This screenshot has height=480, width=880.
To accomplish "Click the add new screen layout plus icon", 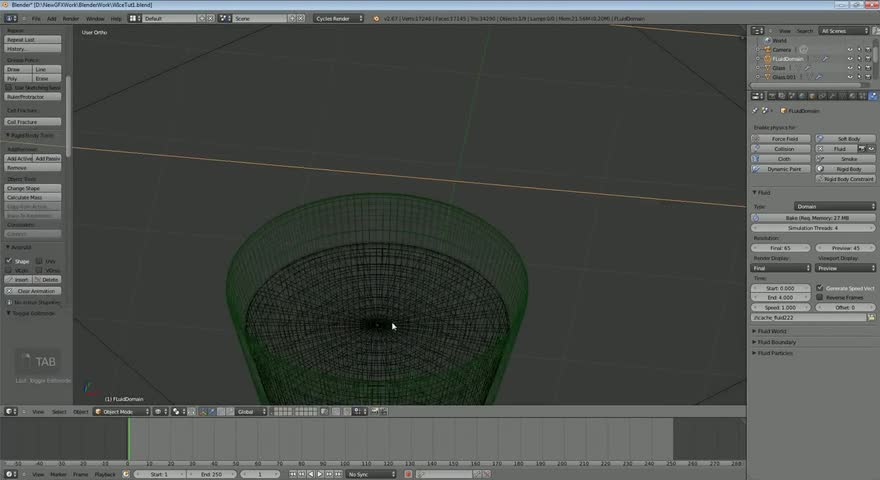I will click(201, 19).
